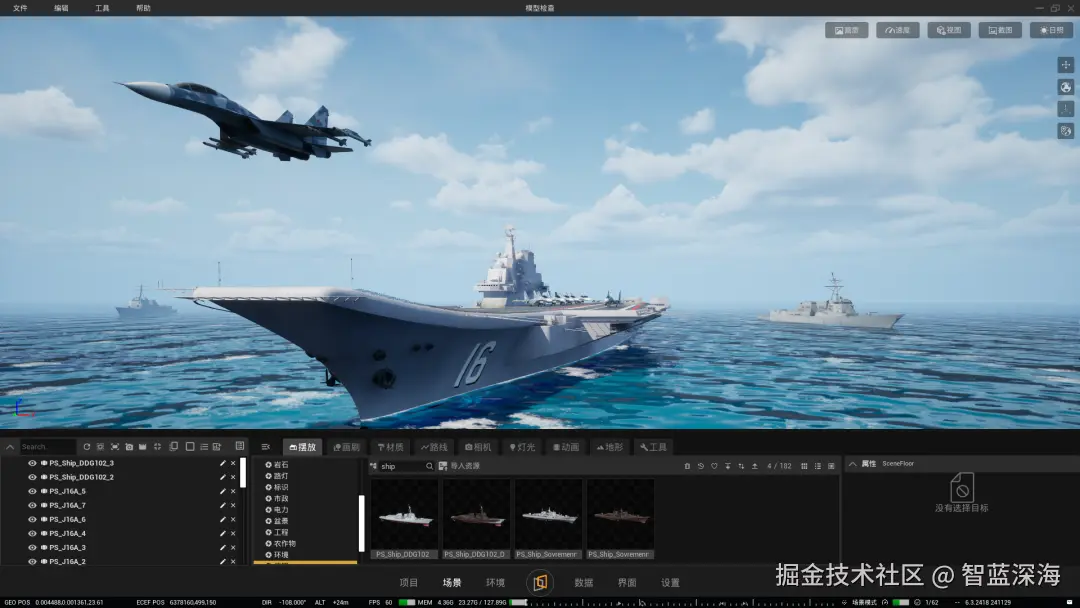Toggle visibility of PS_J16A_3
The width and height of the screenshot is (1080, 608).
(x=32, y=548)
